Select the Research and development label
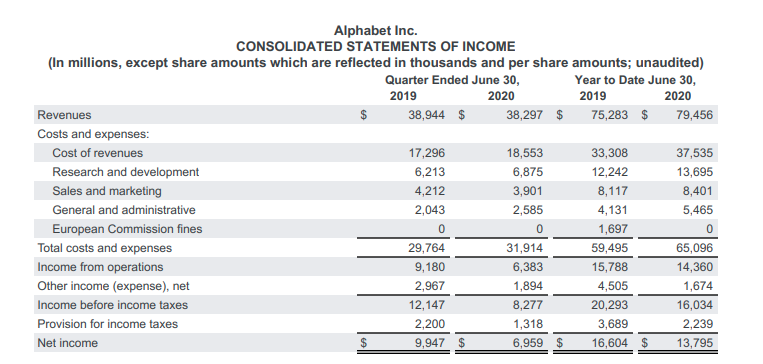This screenshot has width=763, height=364. (126, 172)
